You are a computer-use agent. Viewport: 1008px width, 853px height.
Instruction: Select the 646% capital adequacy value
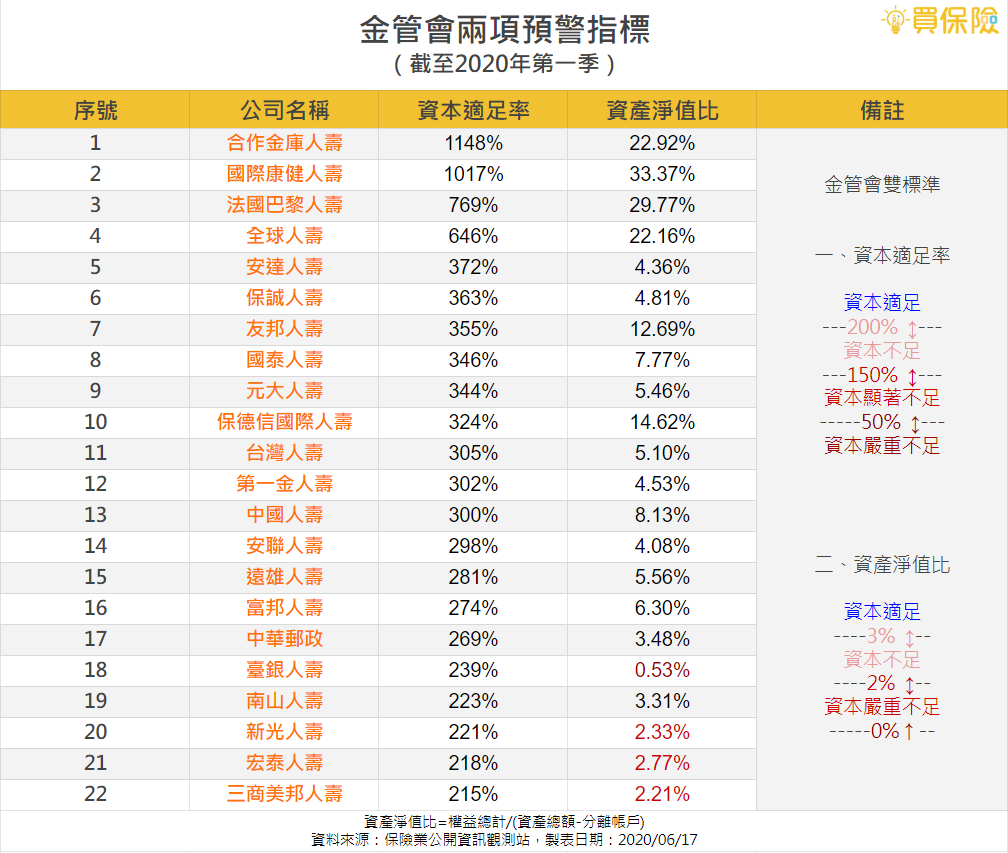click(x=473, y=236)
